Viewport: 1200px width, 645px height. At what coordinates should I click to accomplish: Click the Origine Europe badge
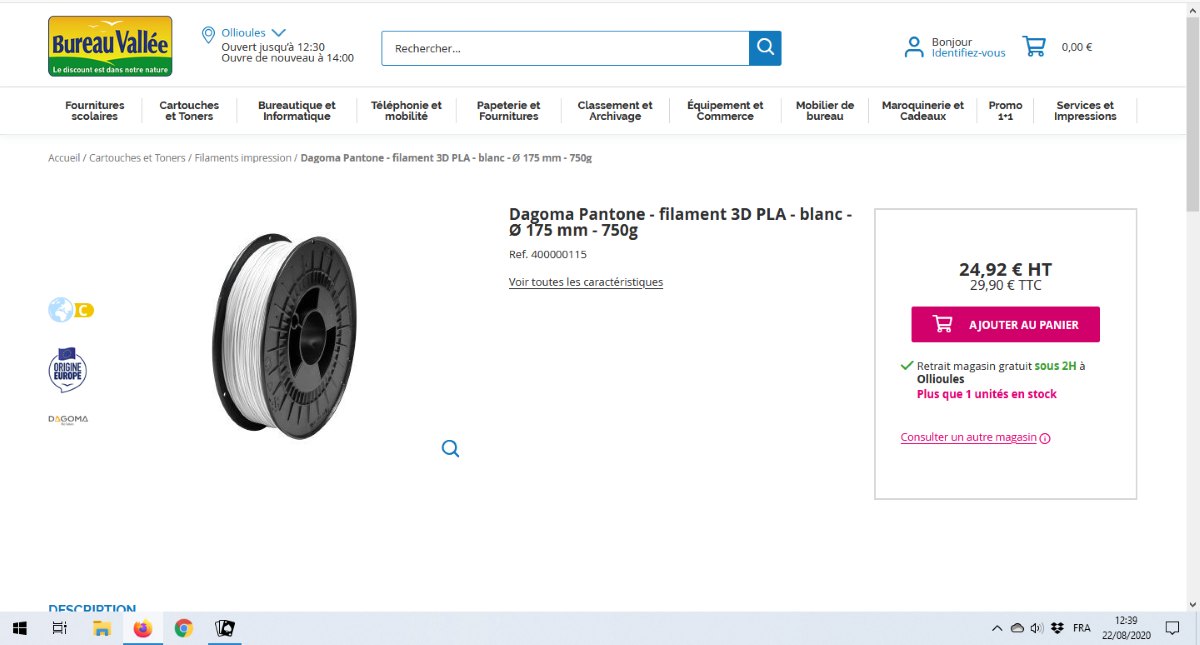68,369
